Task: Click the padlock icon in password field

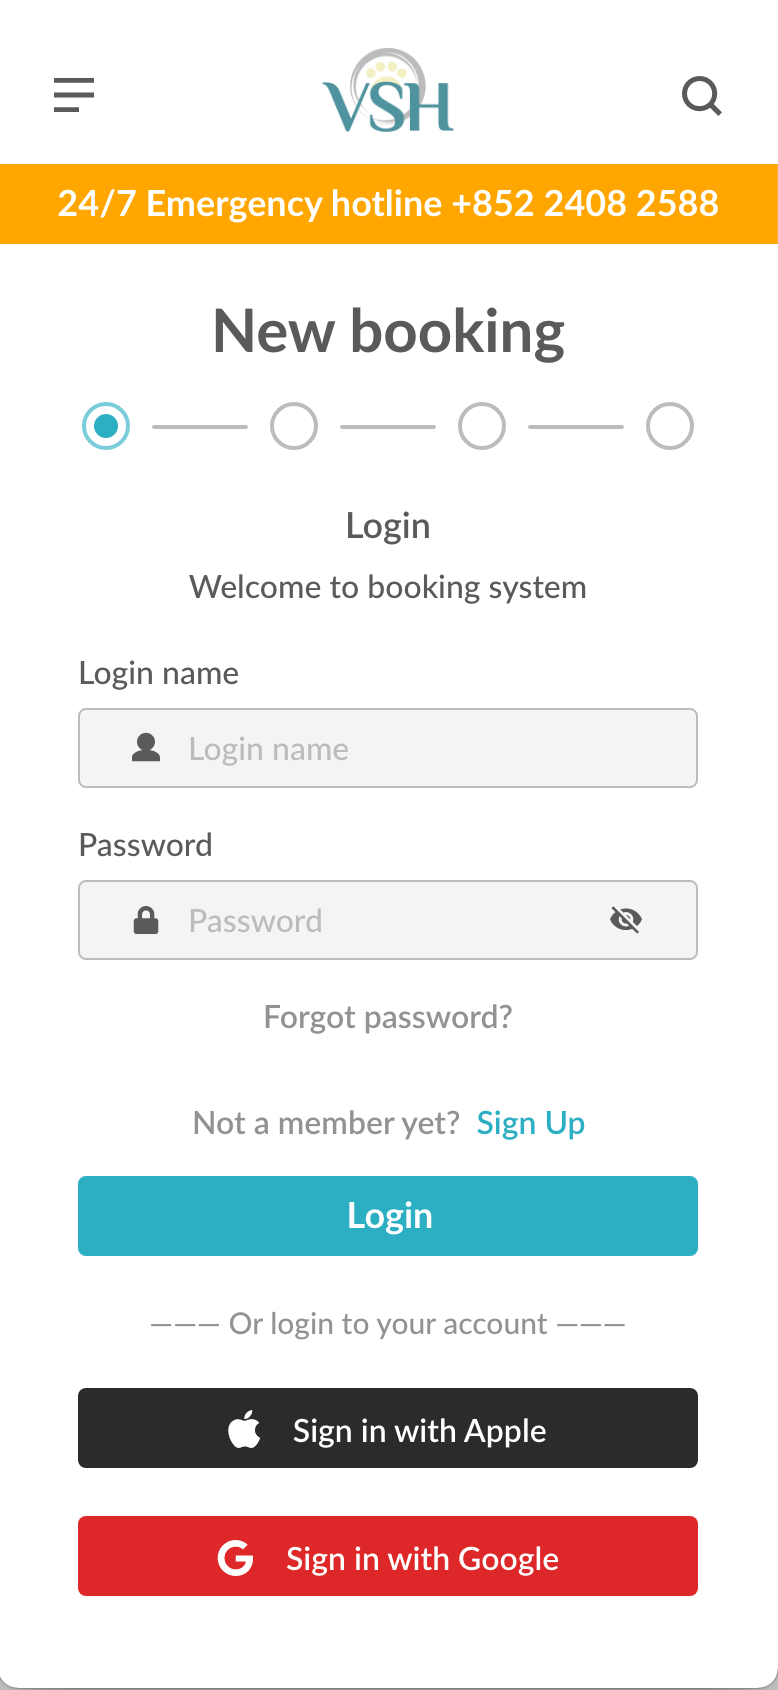Action: pyautogui.click(x=146, y=920)
